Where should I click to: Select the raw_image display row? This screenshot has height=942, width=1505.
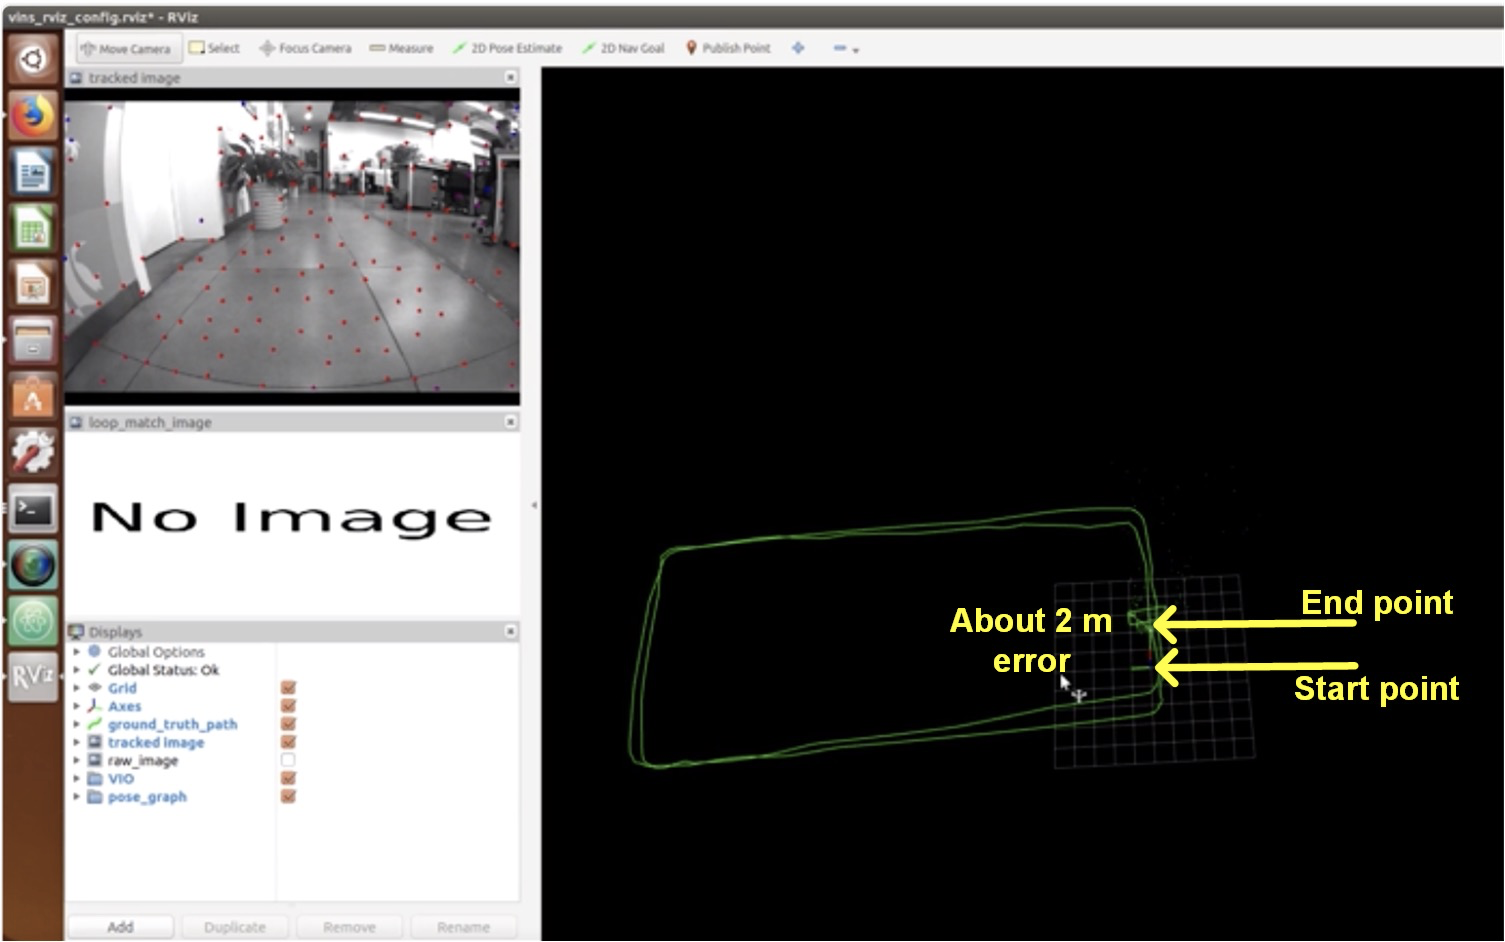[292, 760]
